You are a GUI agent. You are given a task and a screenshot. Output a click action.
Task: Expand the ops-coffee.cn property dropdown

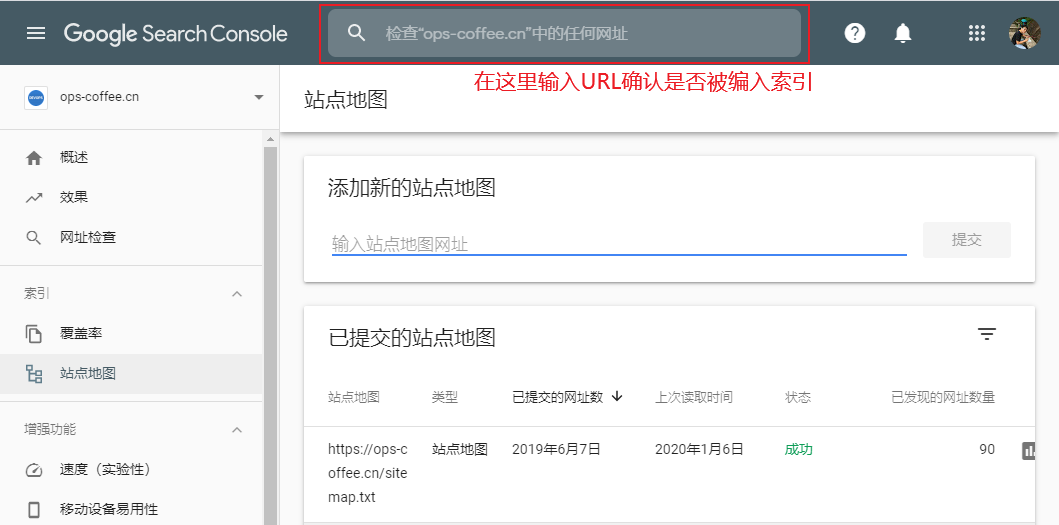259,97
